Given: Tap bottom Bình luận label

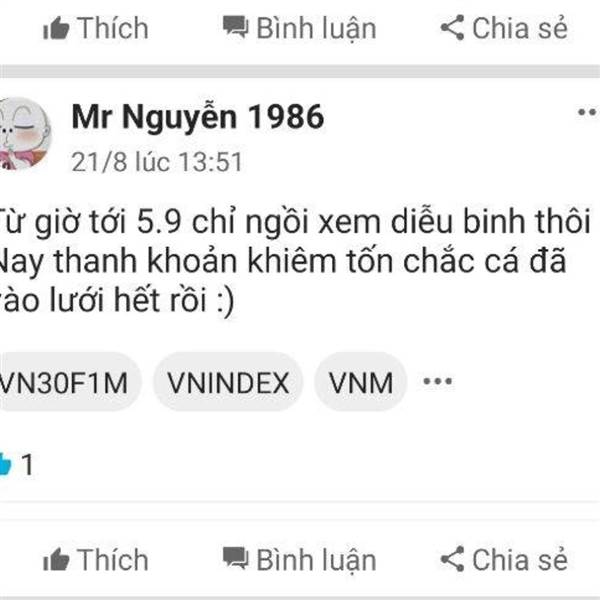Looking at the screenshot, I should [x=316, y=561].
